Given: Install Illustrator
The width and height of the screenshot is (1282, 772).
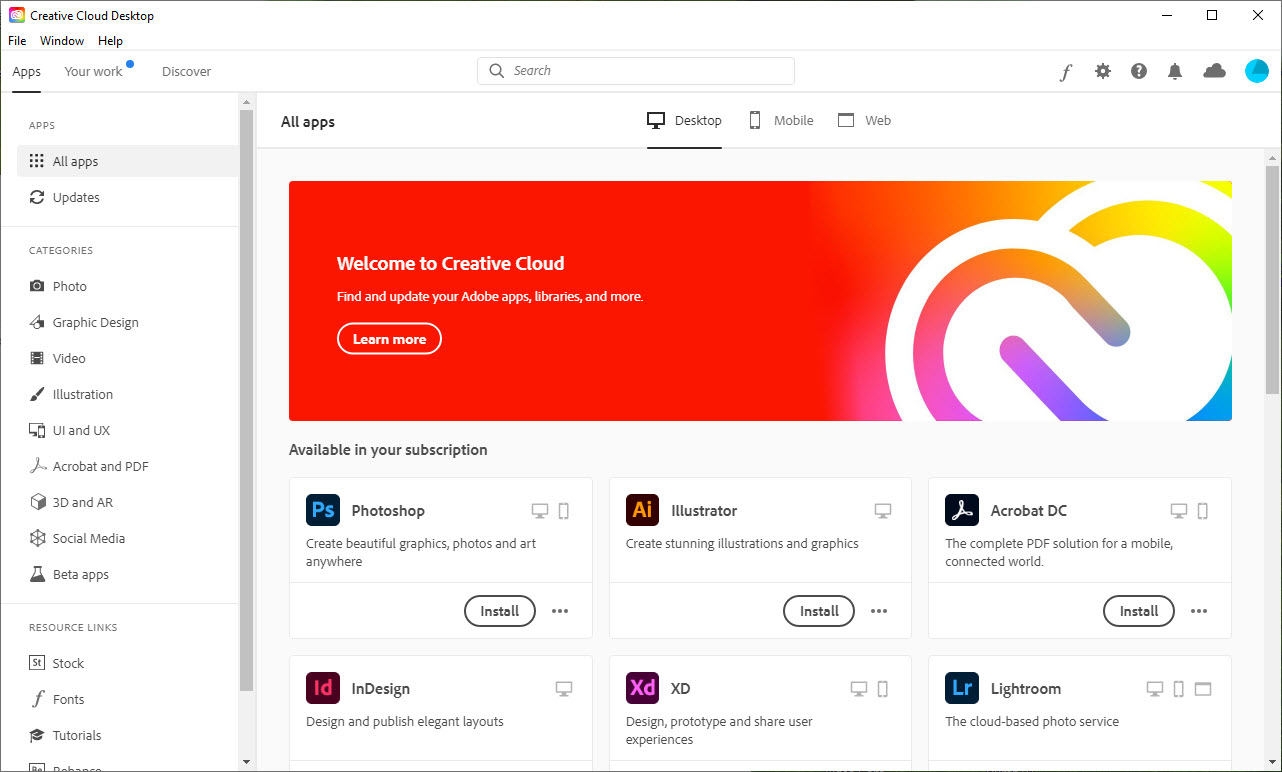Looking at the screenshot, I should pos(819,611).
